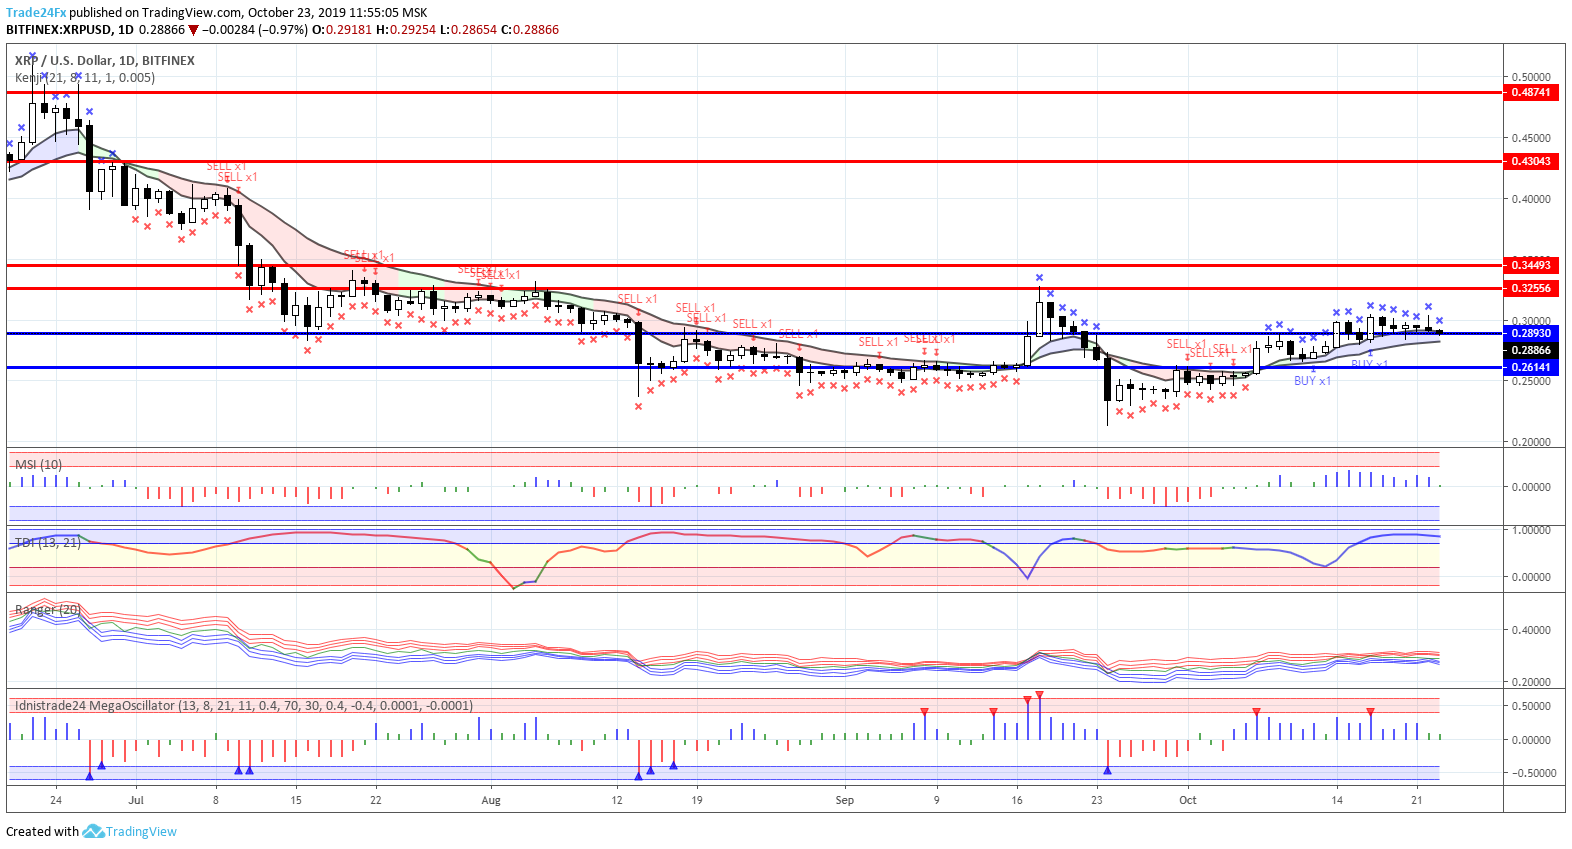
Task: Open the Trade24Fx author link
Action: [36, 13]
